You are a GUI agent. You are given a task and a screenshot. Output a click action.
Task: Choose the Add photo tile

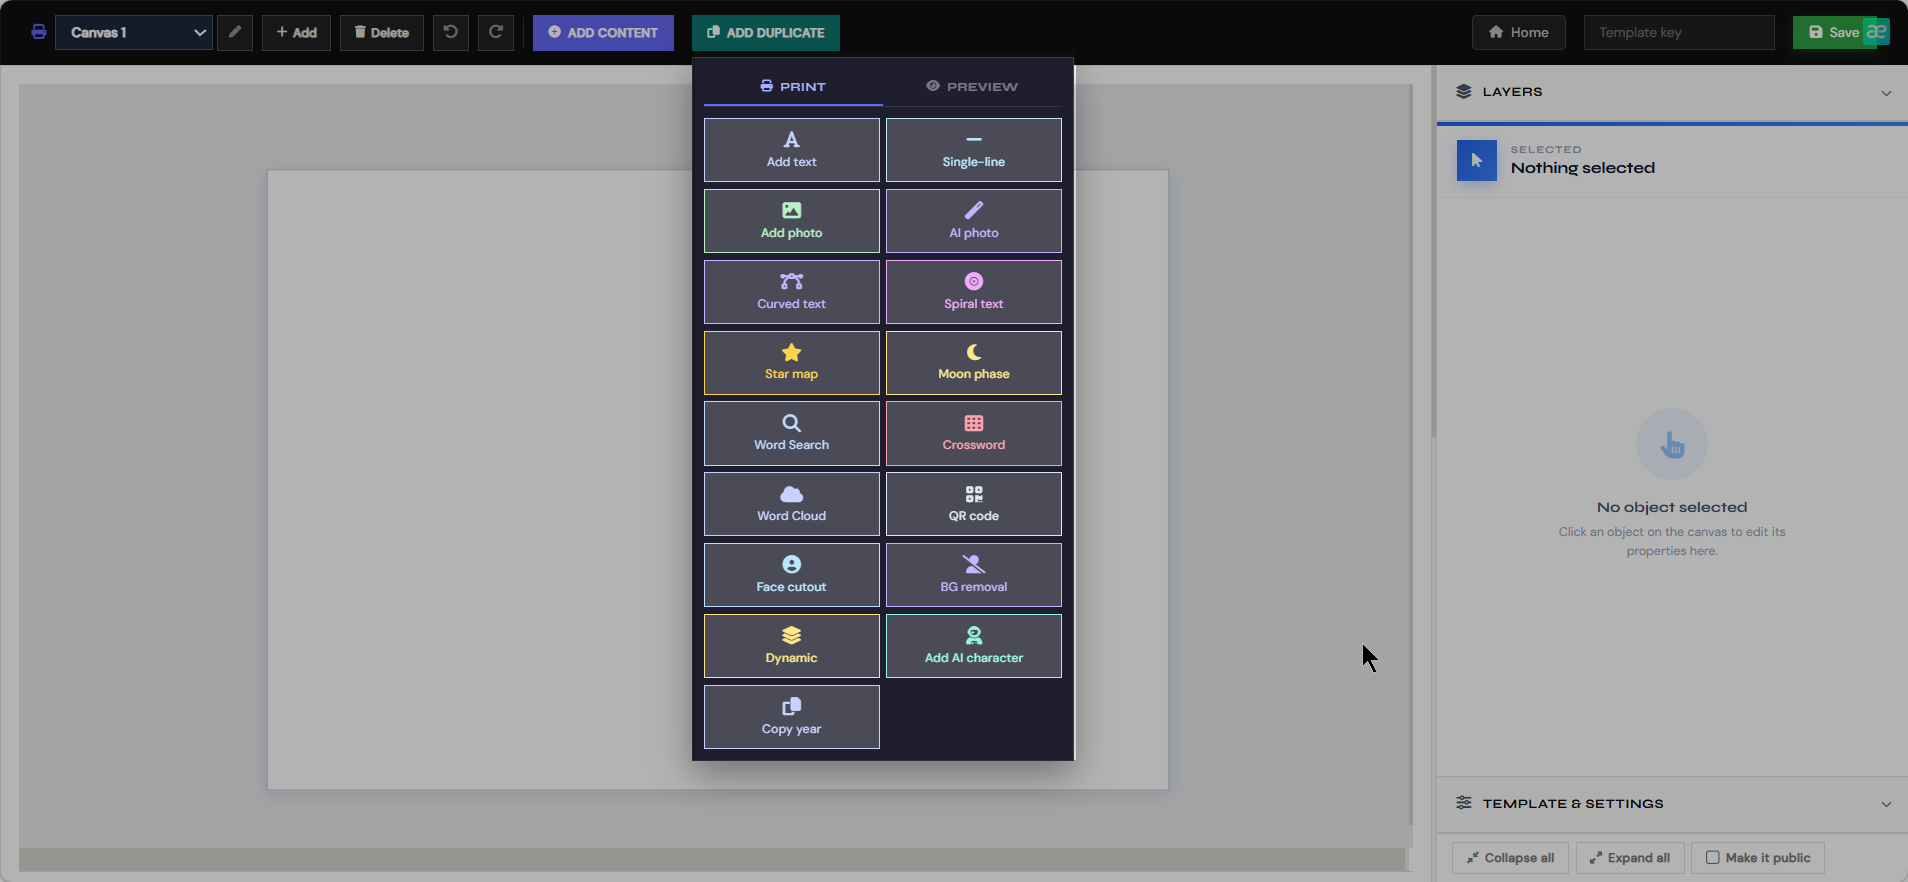pos(791,221)
